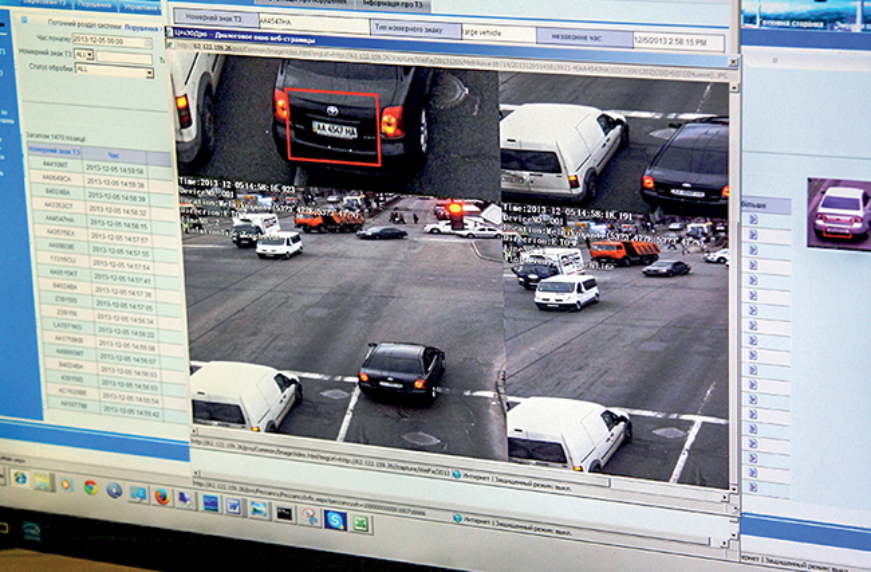This screenshot has width=871, height=572.
Task: Open the command prompt taskbar icon
Action: coord(285,513)
